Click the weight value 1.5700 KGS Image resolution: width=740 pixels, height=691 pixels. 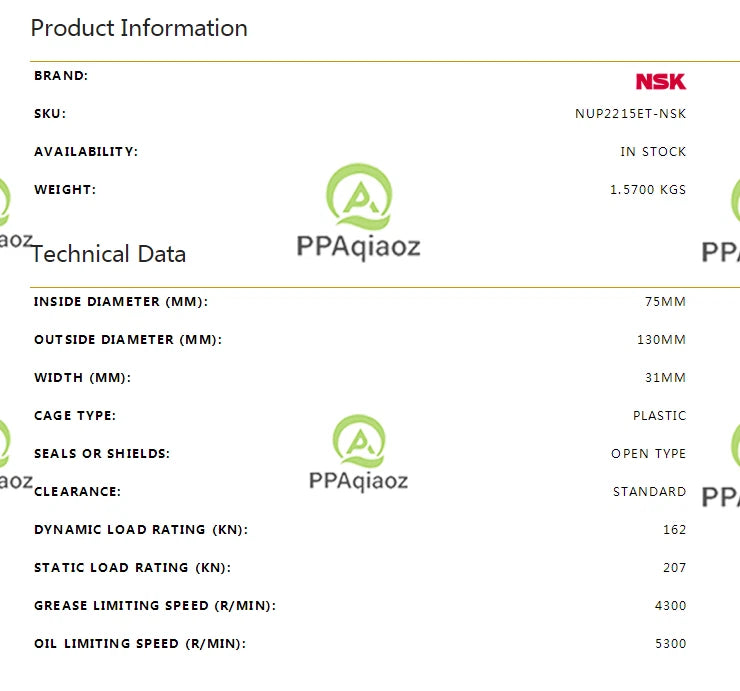648,190
